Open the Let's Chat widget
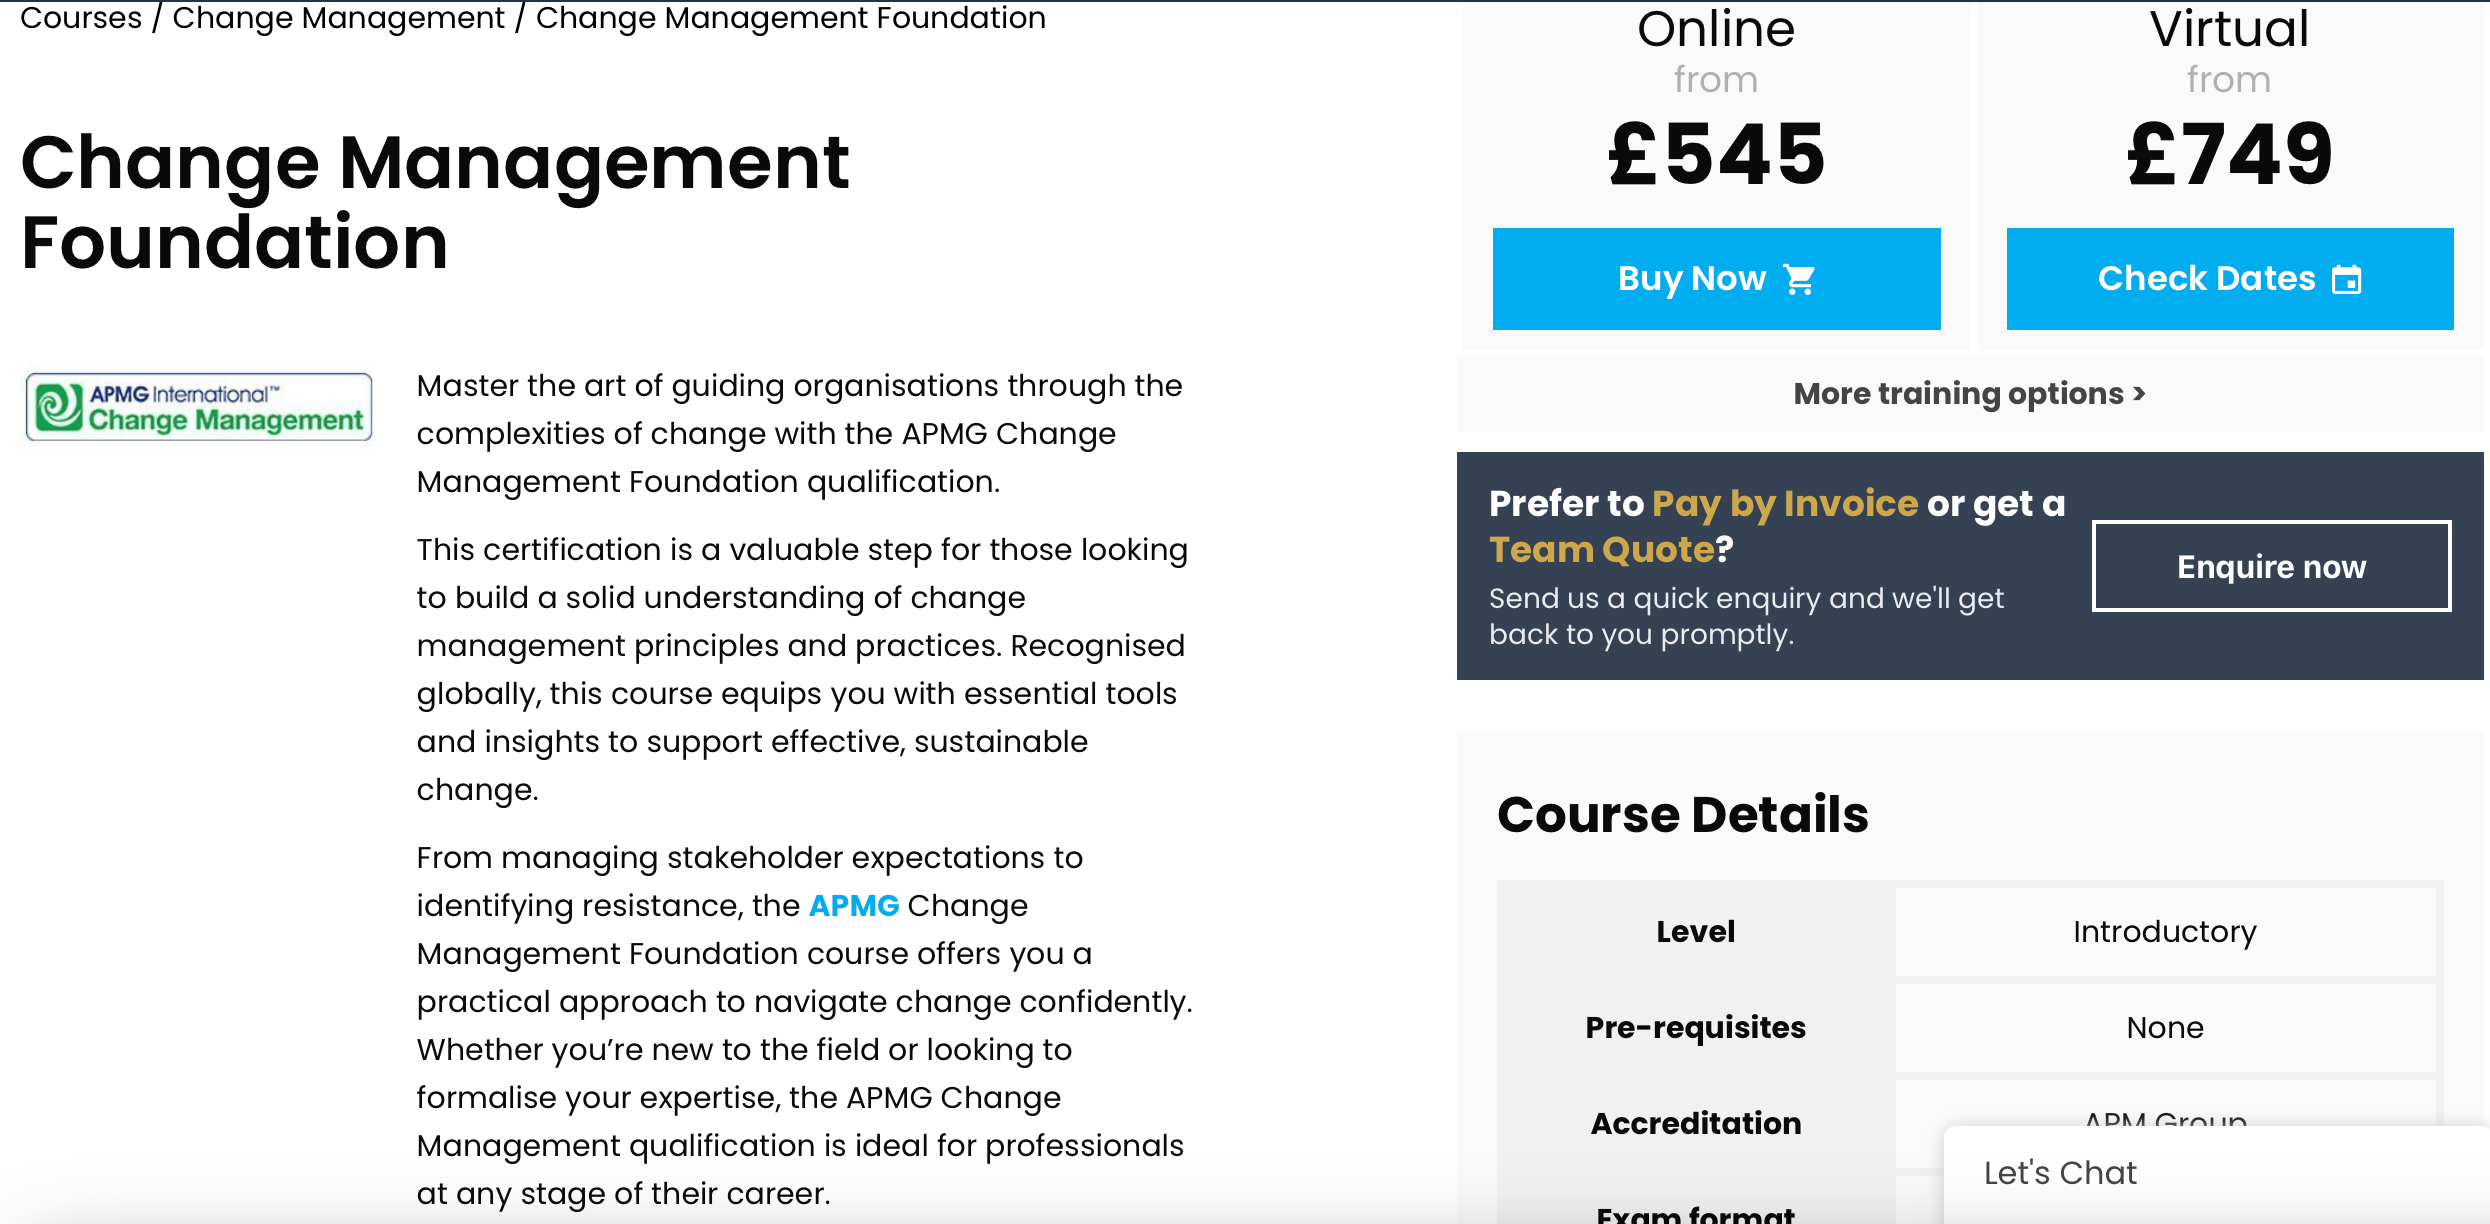Image resolution: width=2490 pixels, height=1224 pixels. (2060, 1173)
